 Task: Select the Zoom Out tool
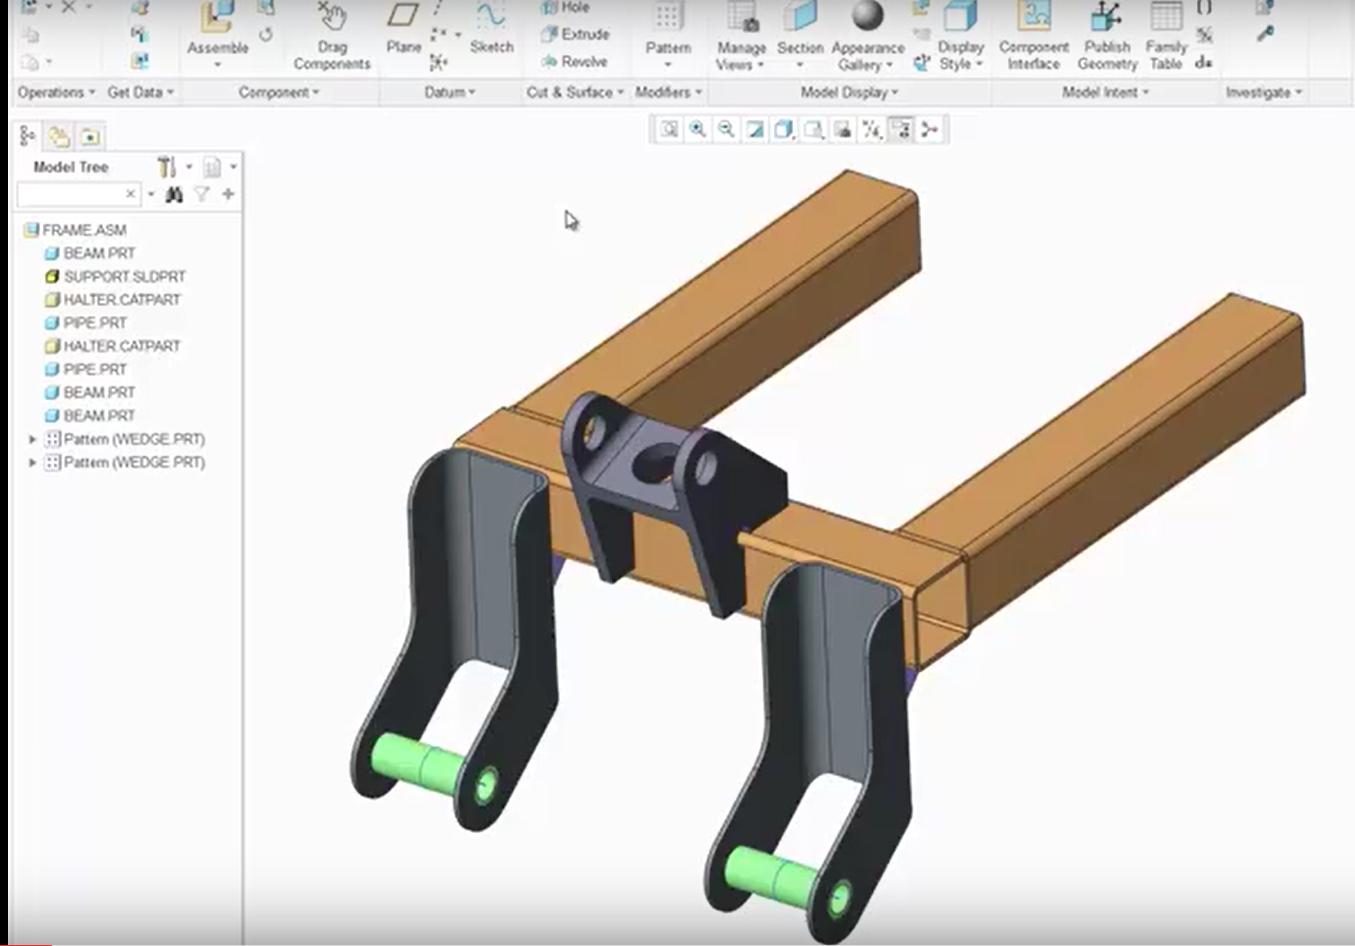coord(726,129)
